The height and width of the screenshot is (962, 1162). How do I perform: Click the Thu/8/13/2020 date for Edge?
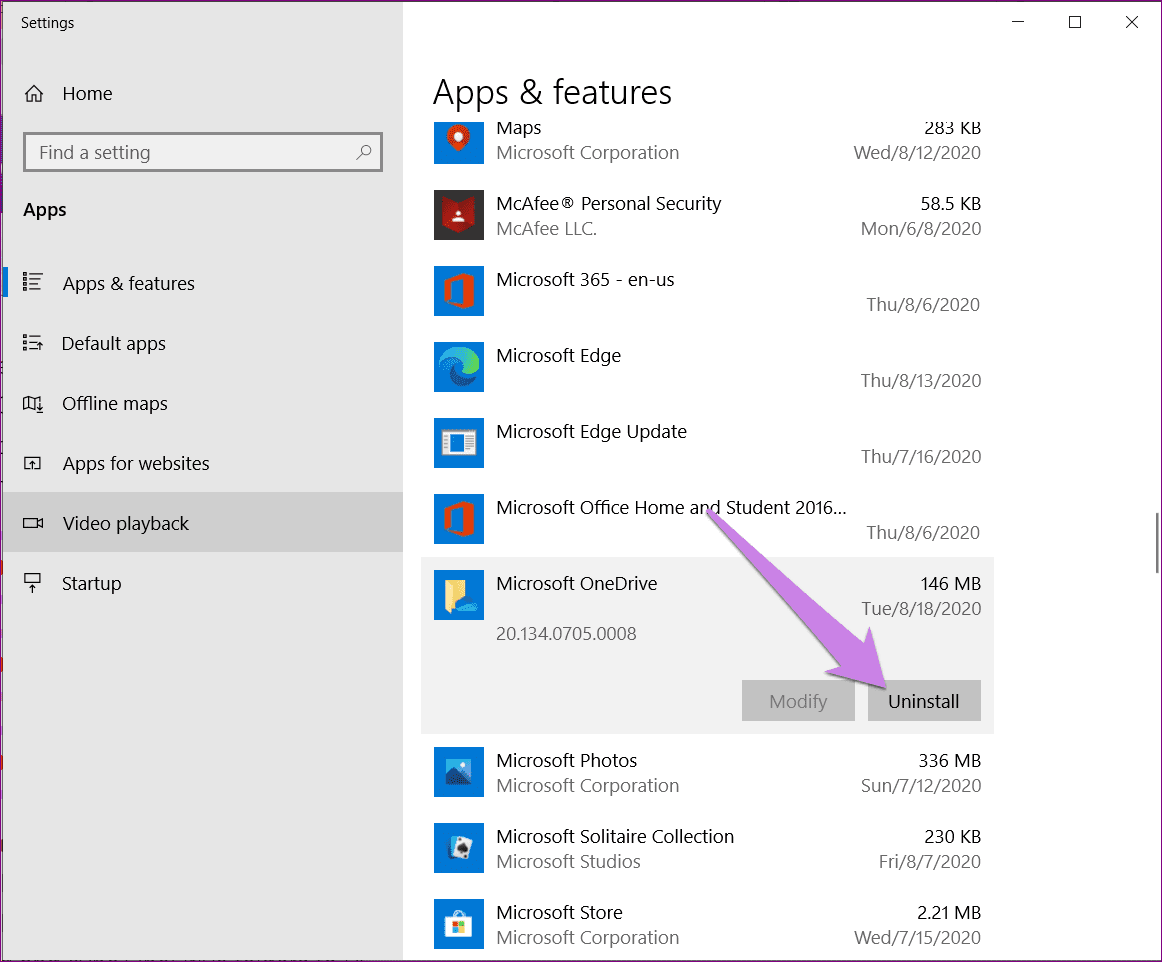point(920,380)
